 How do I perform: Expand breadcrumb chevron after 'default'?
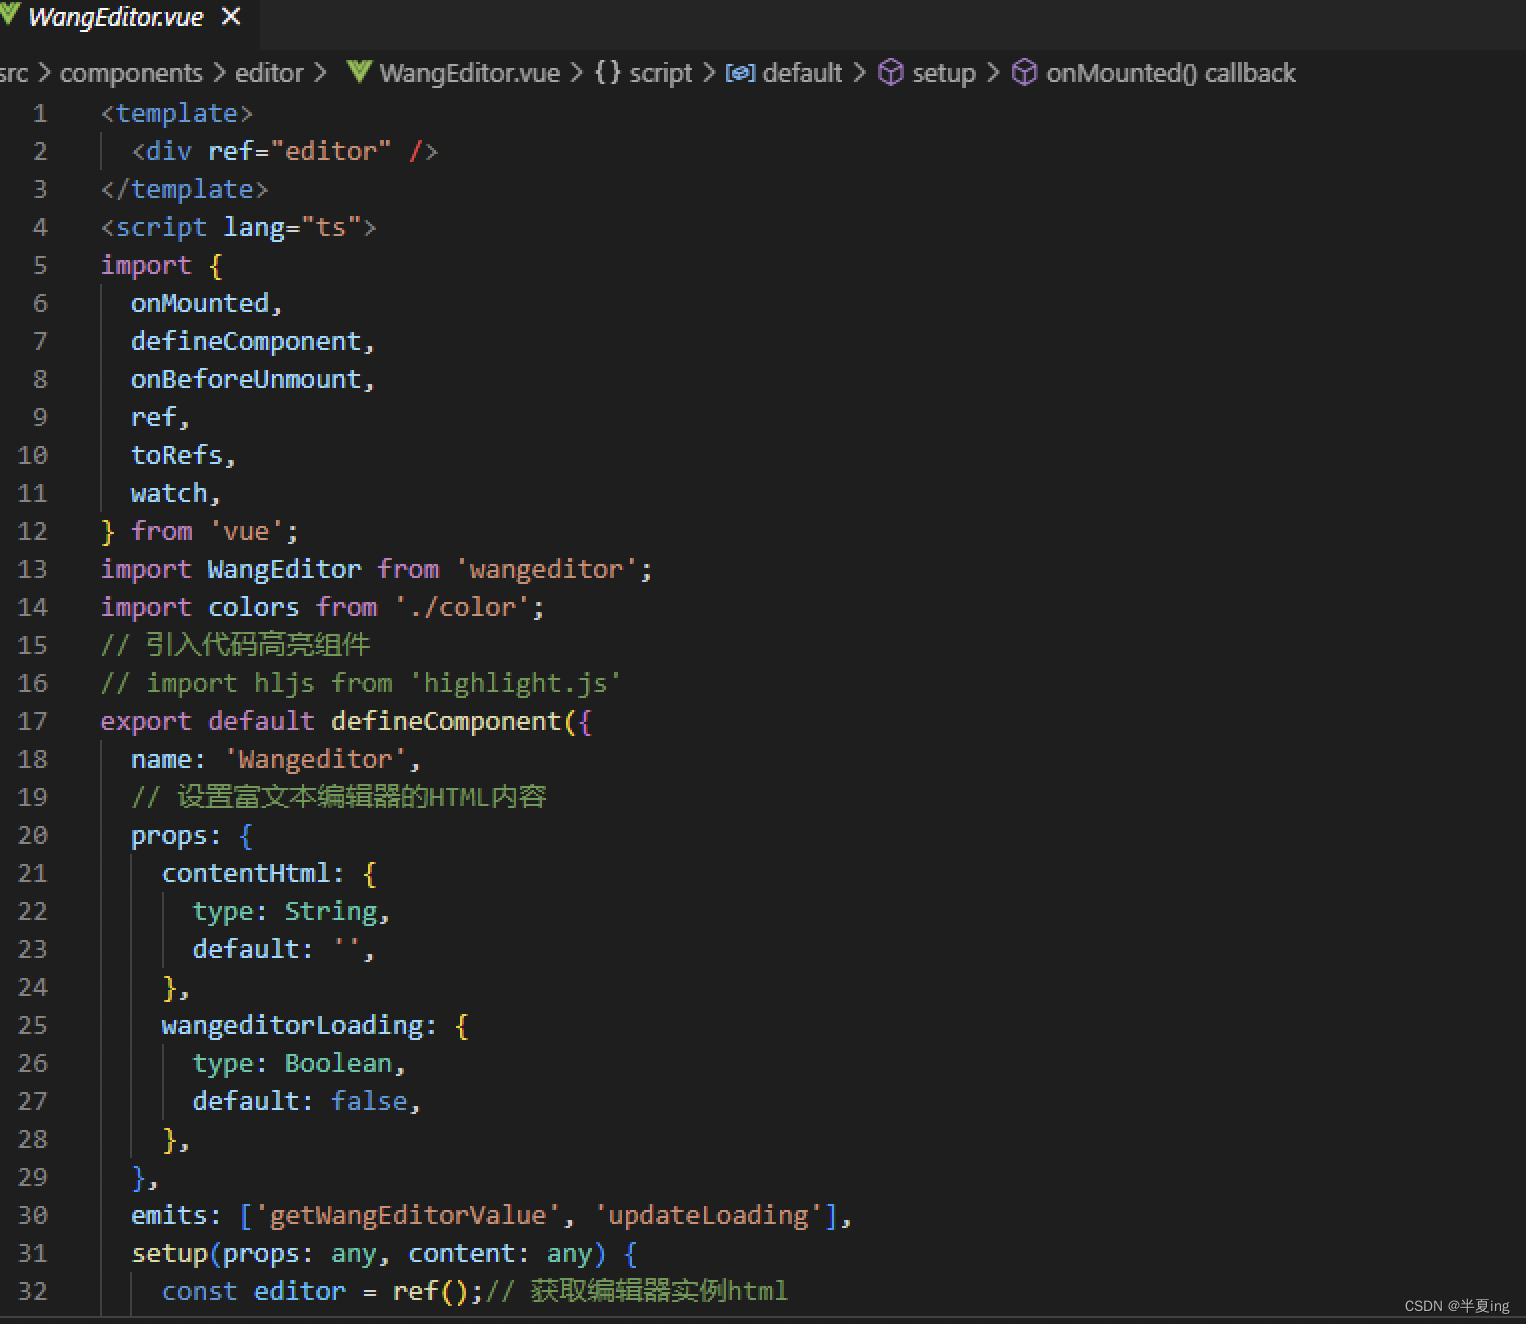pos(859,73)
